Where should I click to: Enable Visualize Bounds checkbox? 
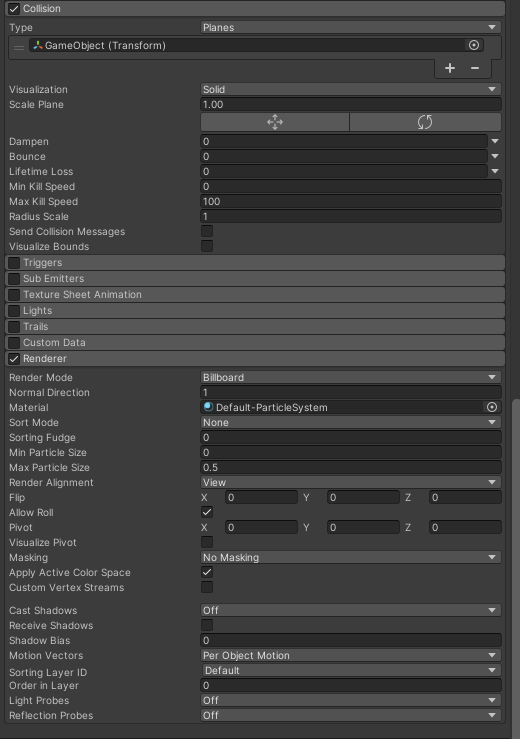[207, 246]
